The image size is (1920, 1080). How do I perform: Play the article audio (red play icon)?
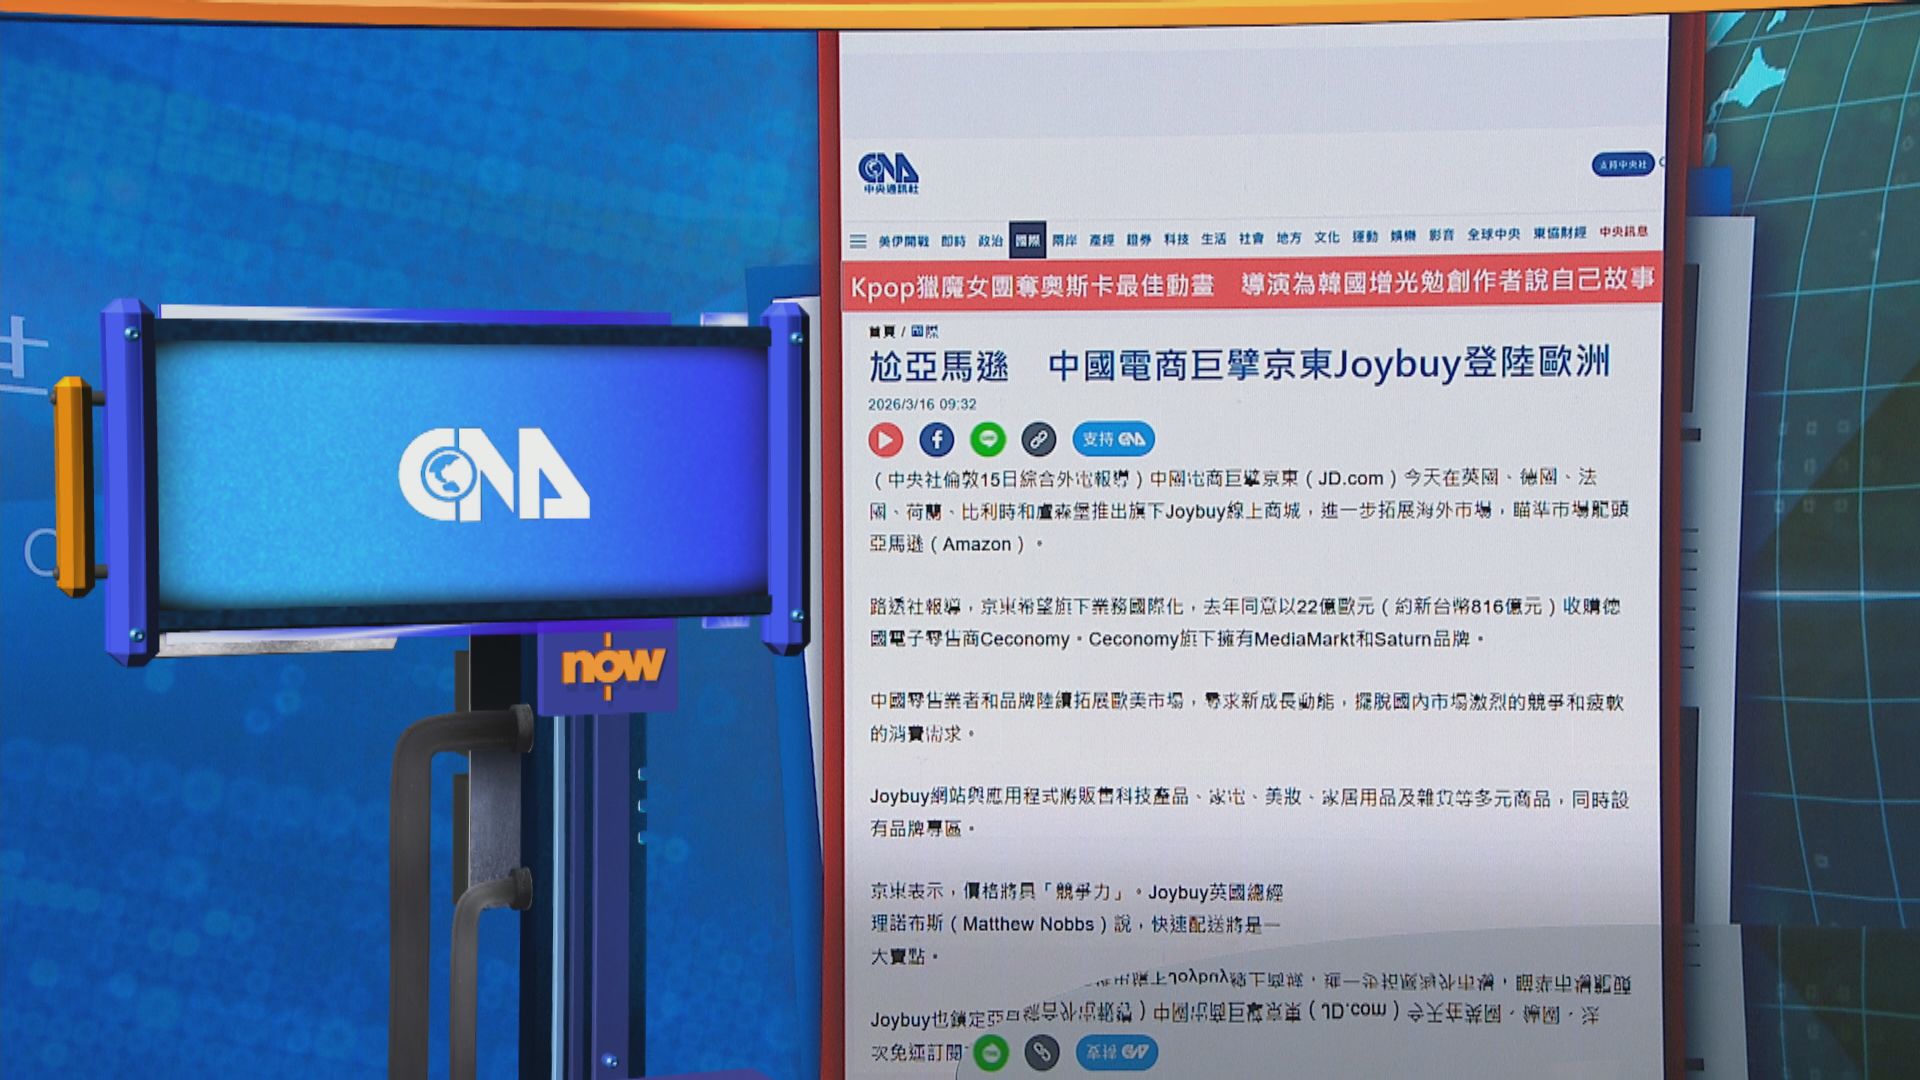pos(885,439)
